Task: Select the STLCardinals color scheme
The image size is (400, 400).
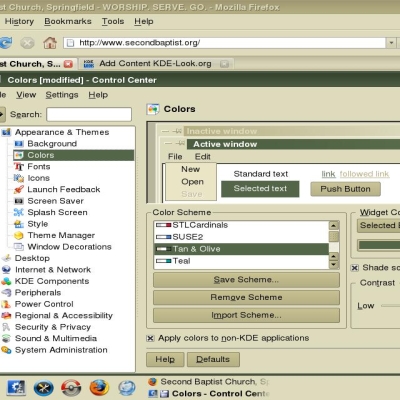Action: tap(241, 225)
